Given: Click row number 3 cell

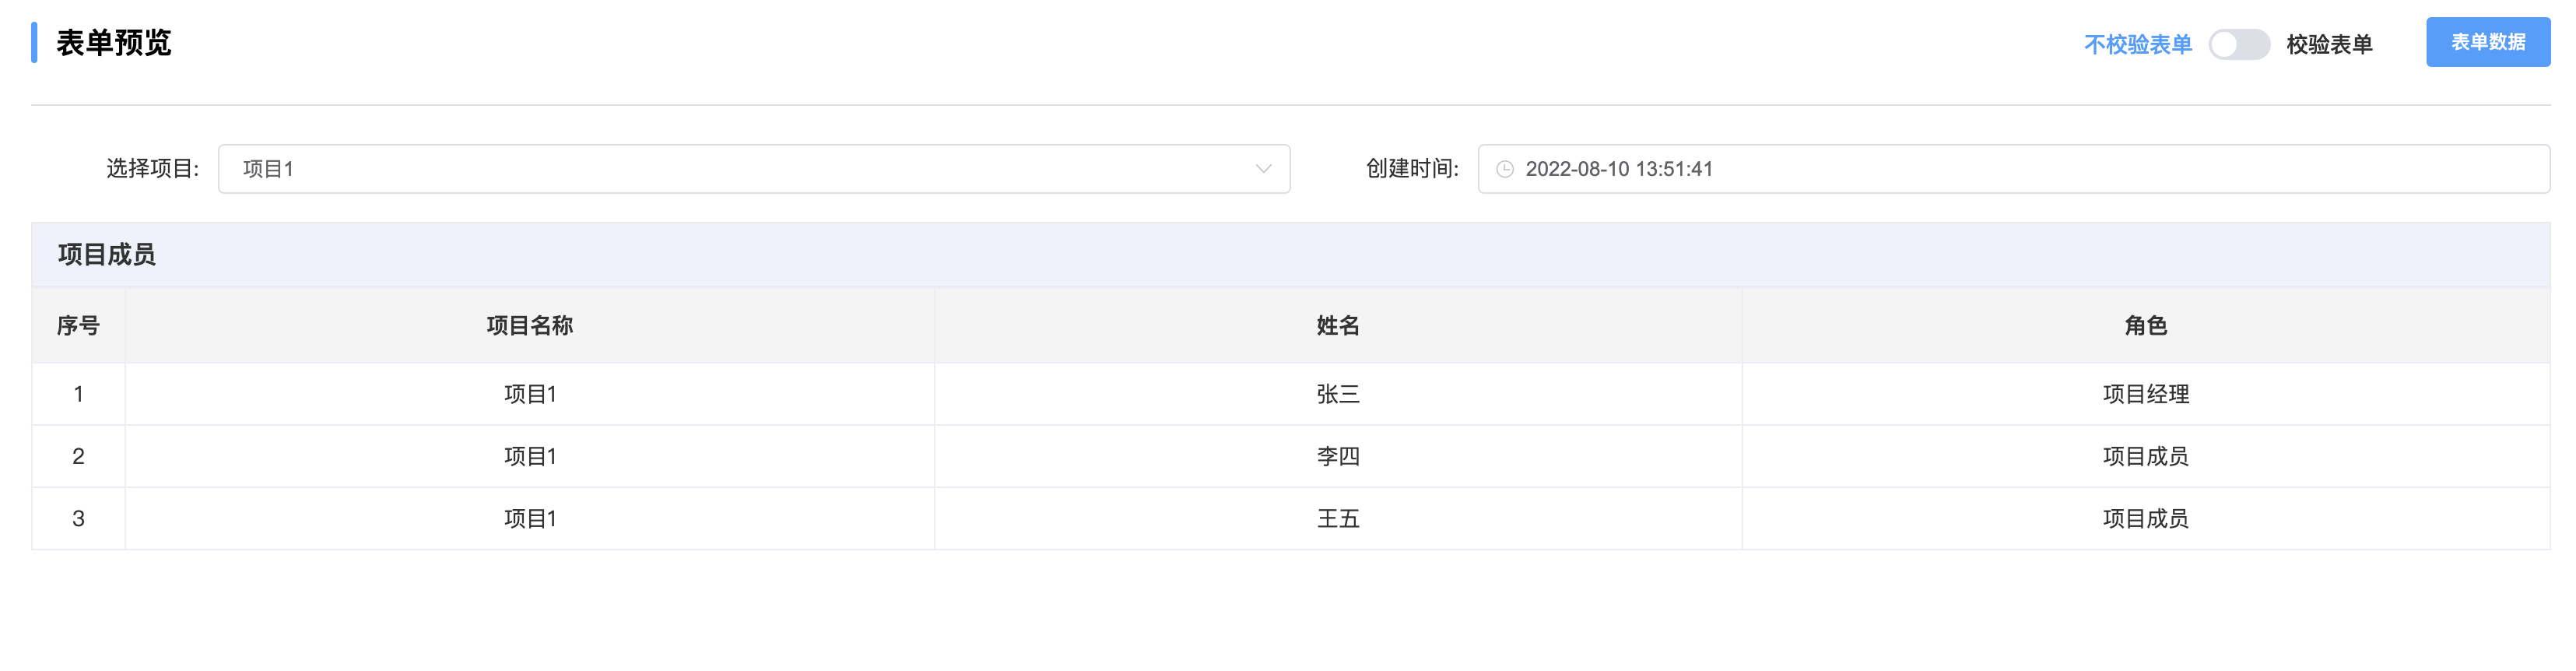Looking at the screenshot, I should (78, 518).
